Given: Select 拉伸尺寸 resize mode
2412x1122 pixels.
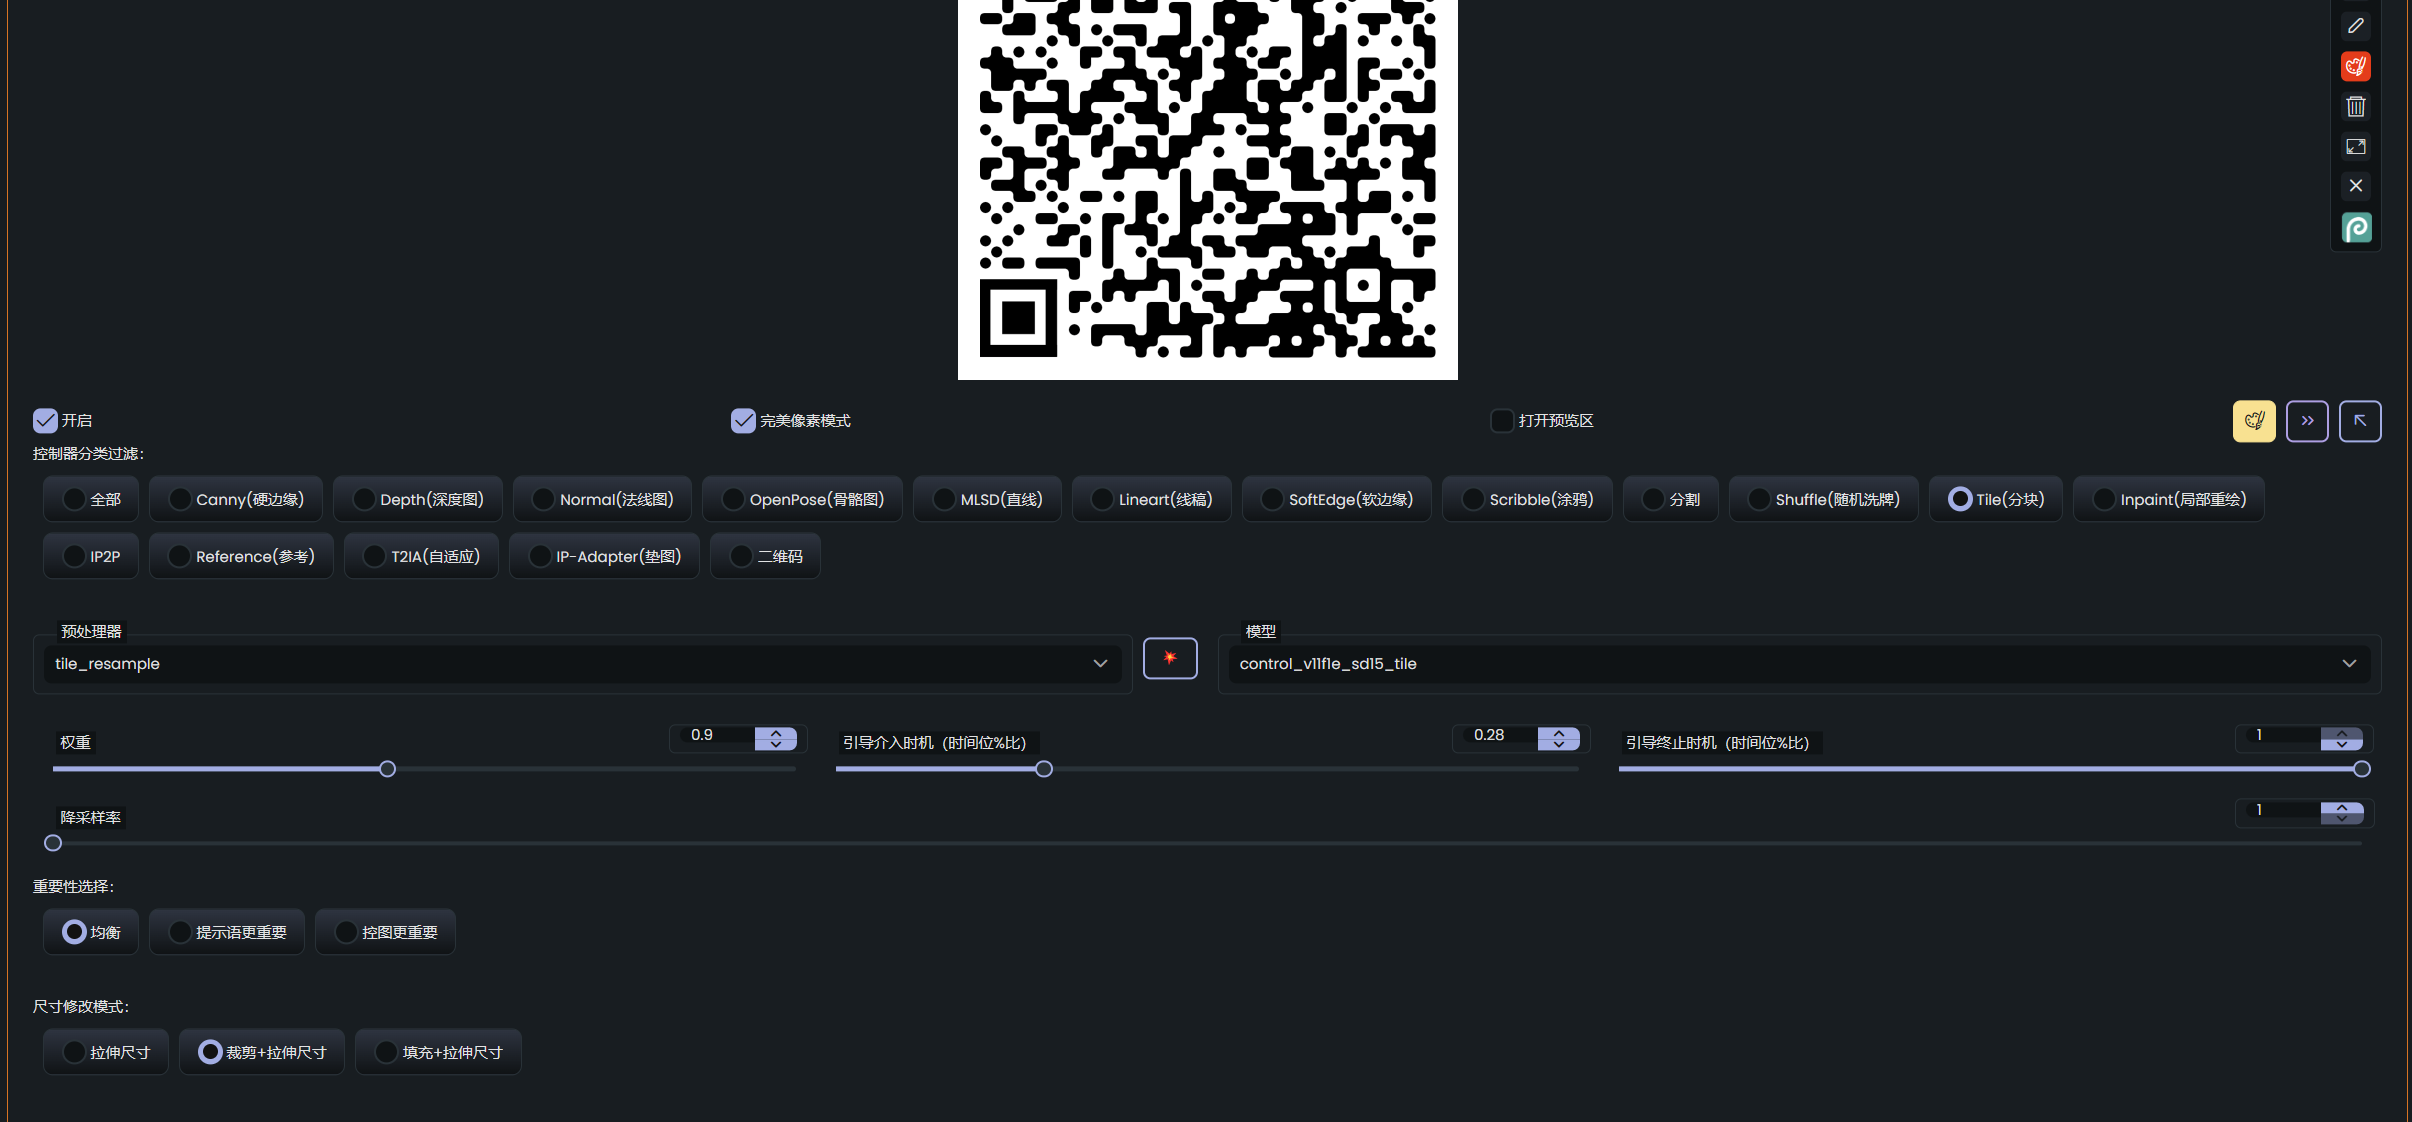Looking at the screenshot, I should coord(106,1052).
